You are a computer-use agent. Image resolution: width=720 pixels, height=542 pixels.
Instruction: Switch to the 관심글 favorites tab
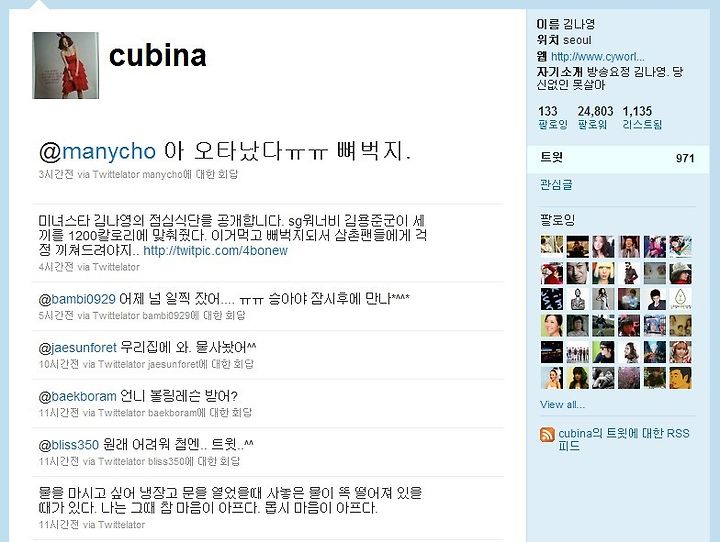[556, 185]
